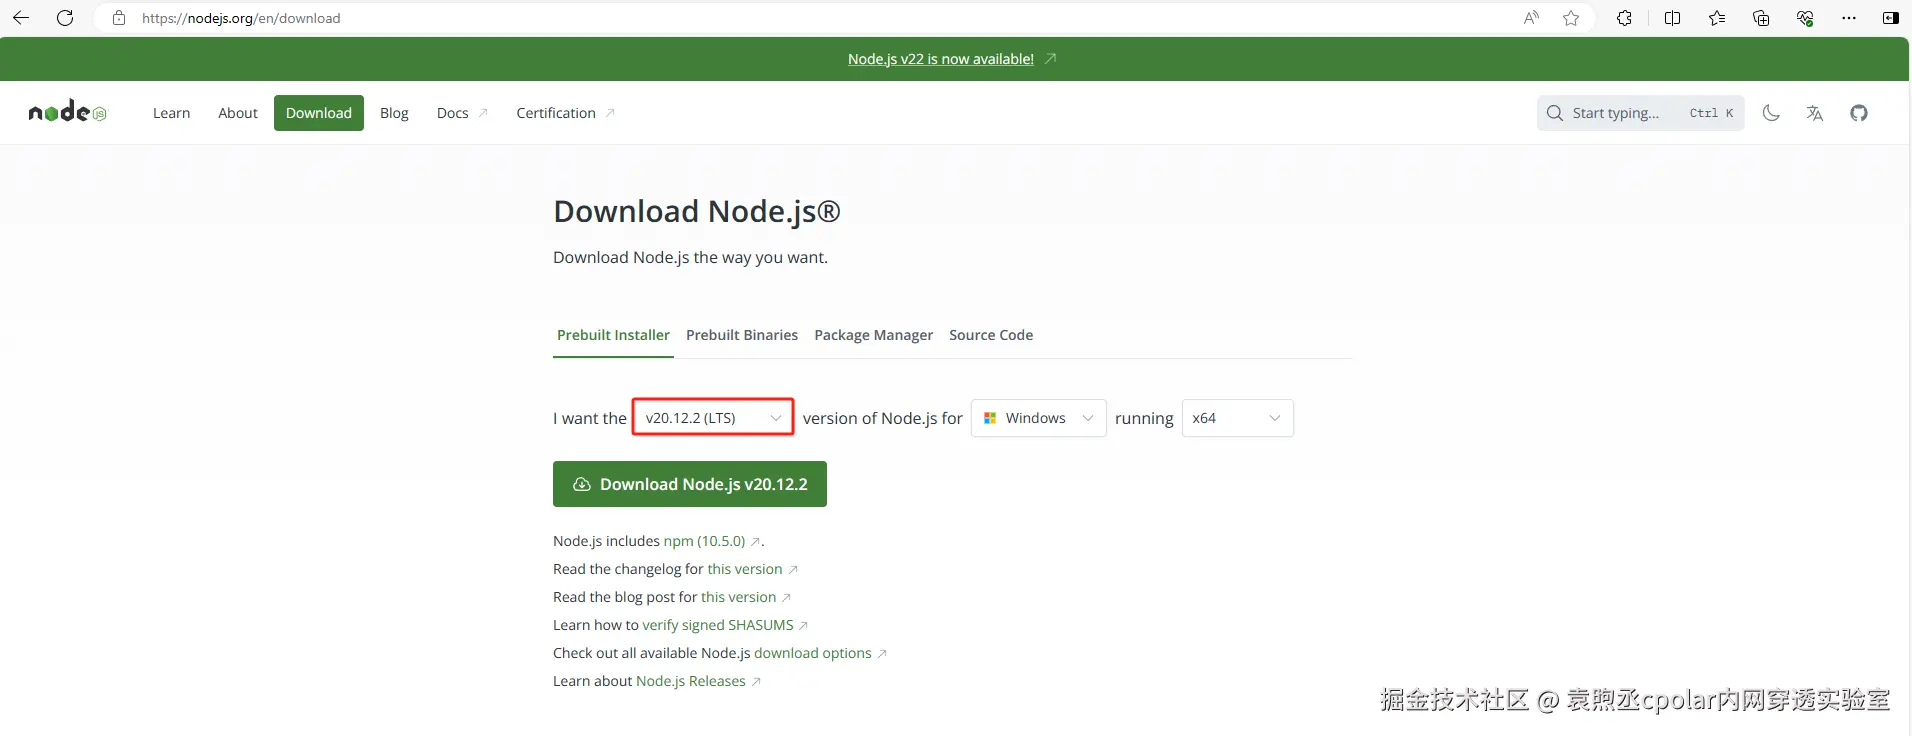Open verify signed SHASUMS link
The height and width of the screenshot is (736, 1912).
pos(718,625)
